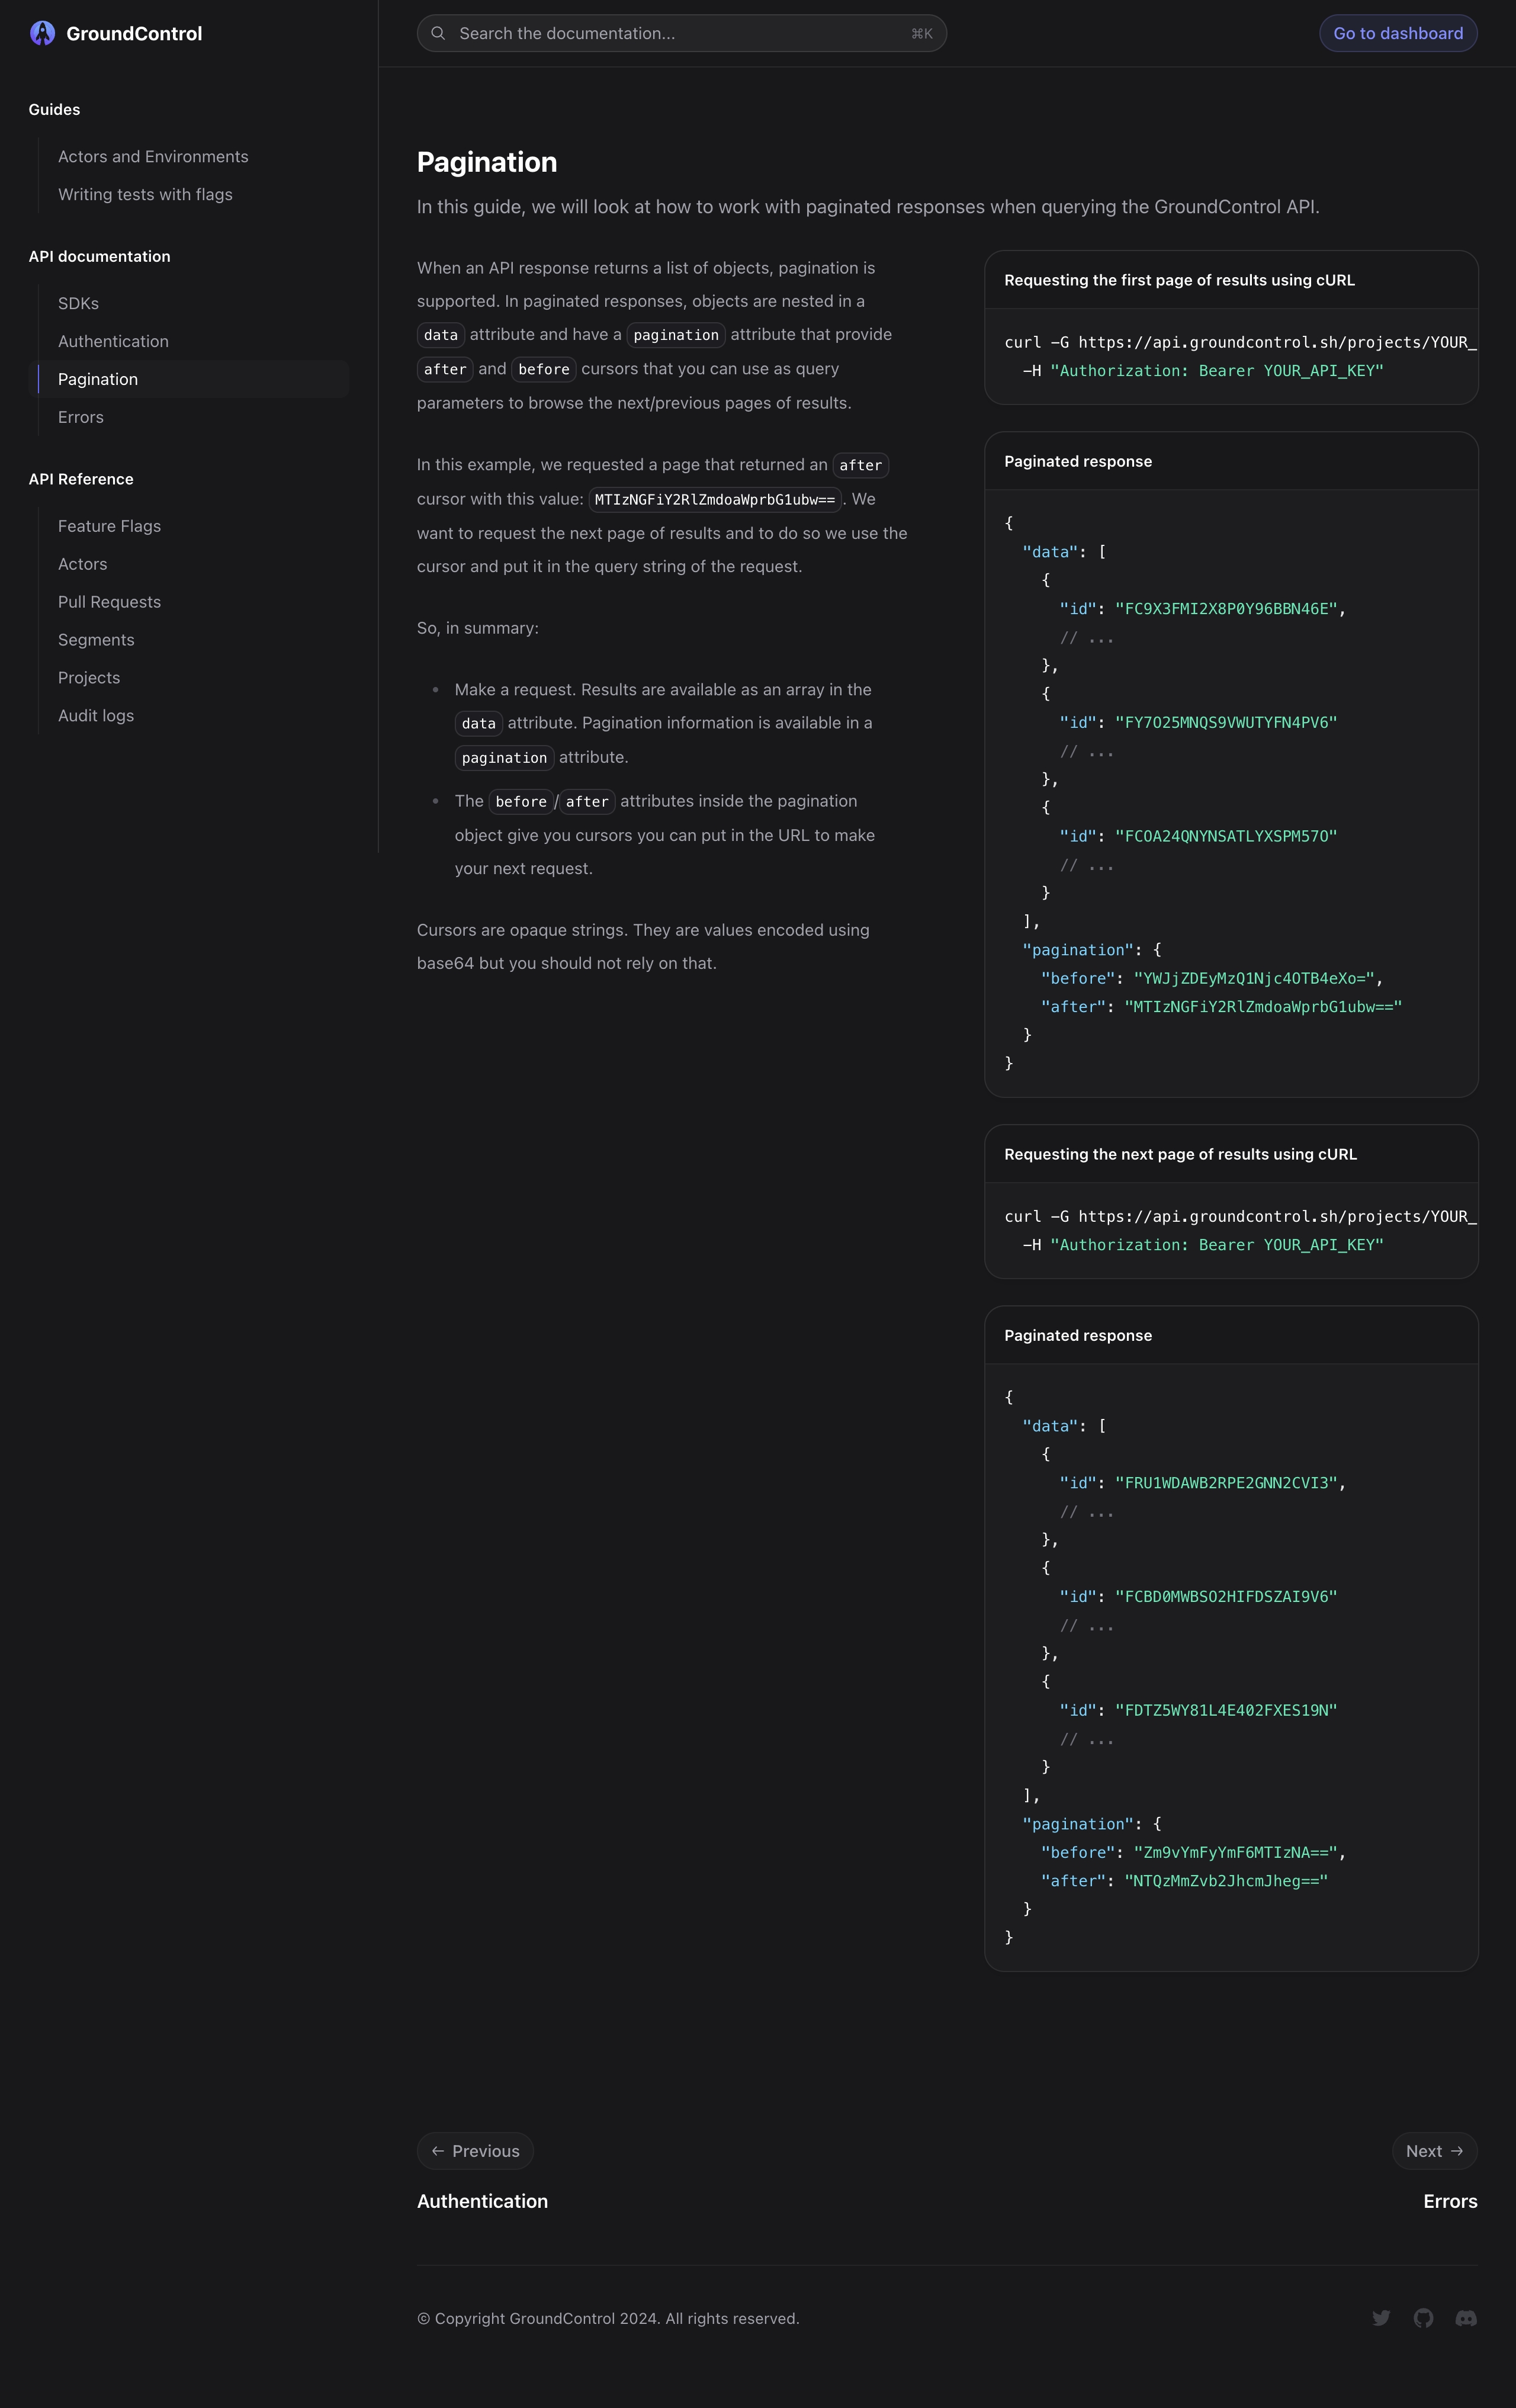1516x2408 pixels.
Task: Click "Requesting the first page of results" title
Action: pos(1179,281)
